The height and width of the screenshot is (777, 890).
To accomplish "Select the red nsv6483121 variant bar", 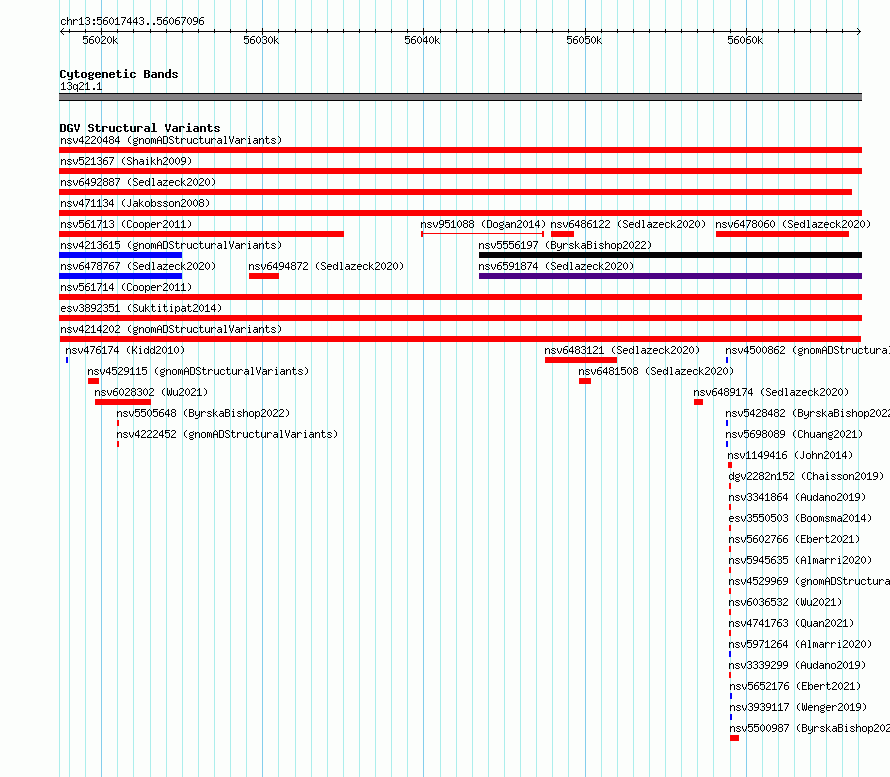I will (x=581, y=360).
